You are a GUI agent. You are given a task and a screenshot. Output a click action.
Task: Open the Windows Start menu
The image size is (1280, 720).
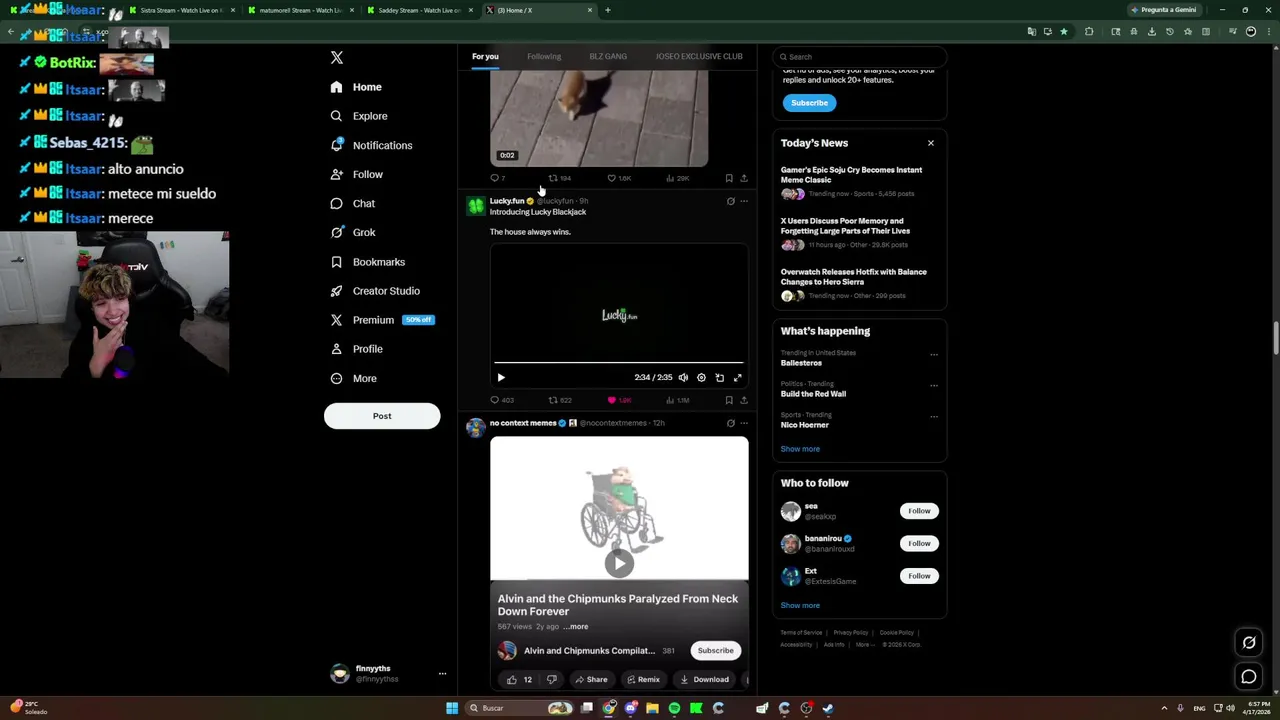click(452, 708)
